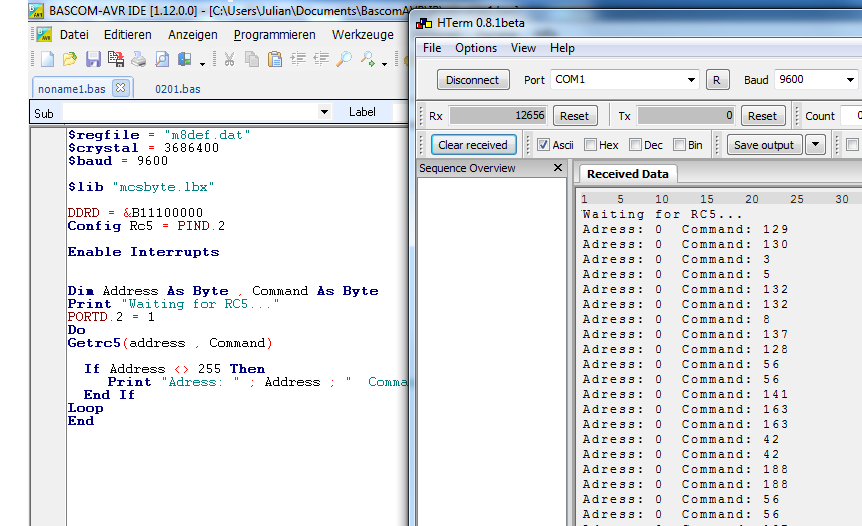Refresh ports with the R button
Image resolution: width=862 pixels, height=526 pixels.
click(717, 80)
